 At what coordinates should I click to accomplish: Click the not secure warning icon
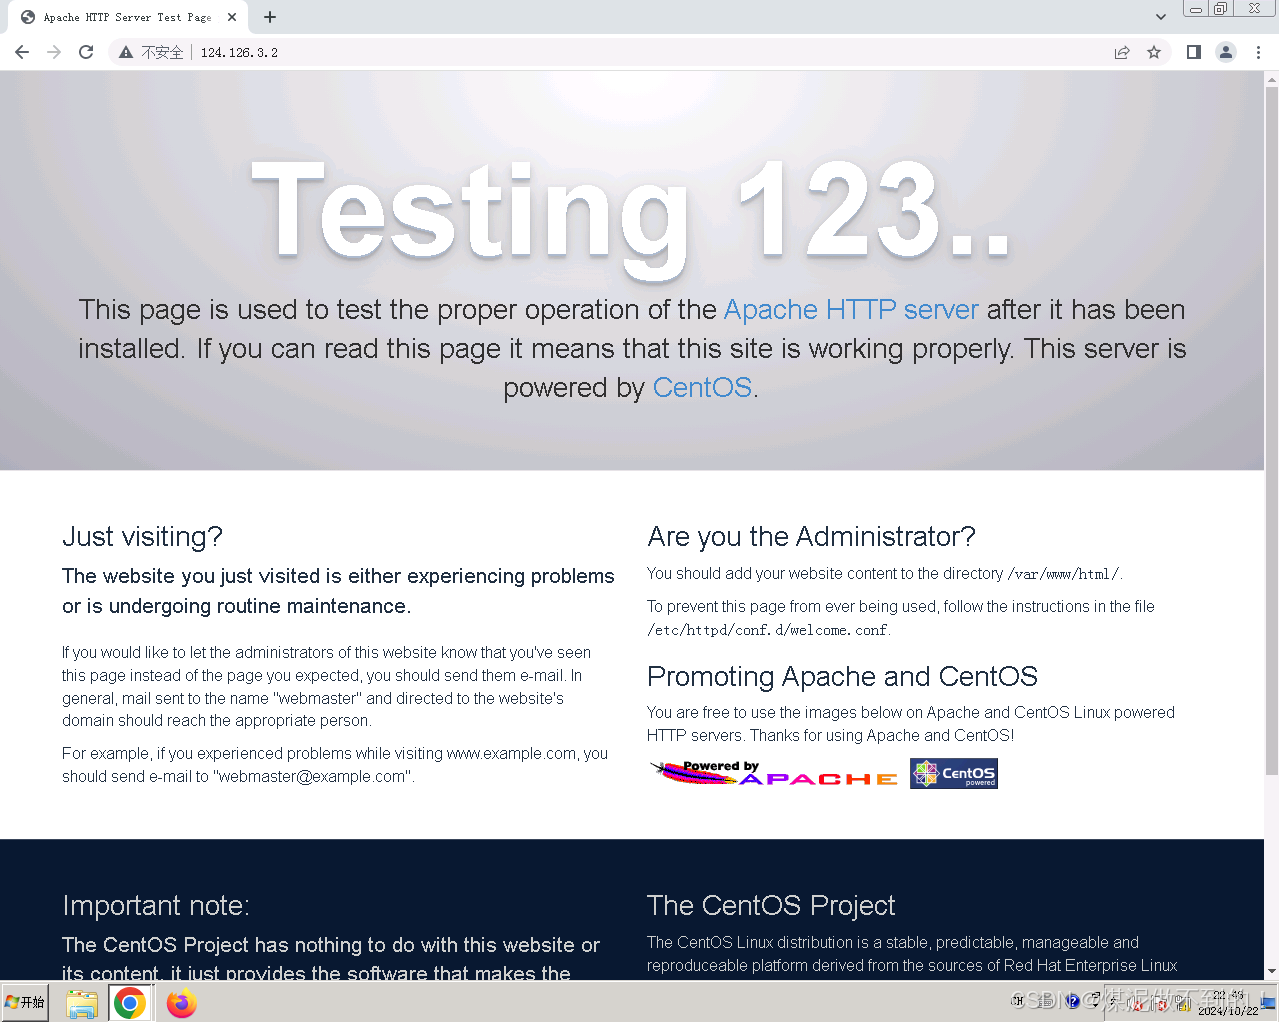126,52
